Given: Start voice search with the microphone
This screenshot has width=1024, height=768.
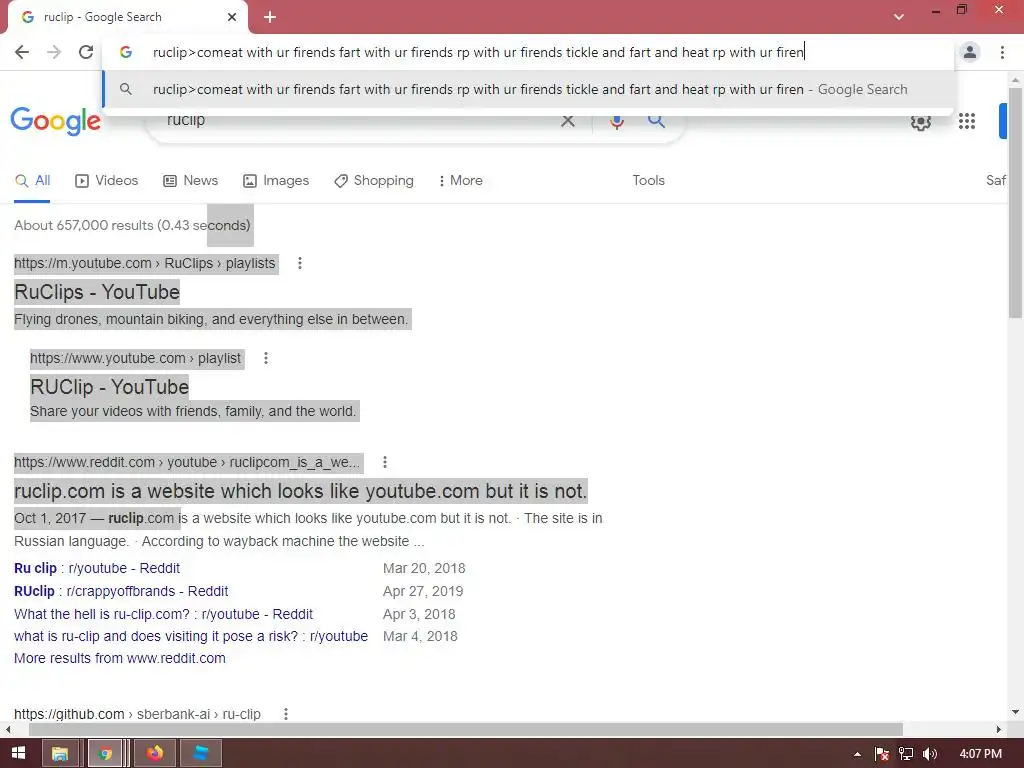Looking at the screenshot, I should (x=616, y=121).
